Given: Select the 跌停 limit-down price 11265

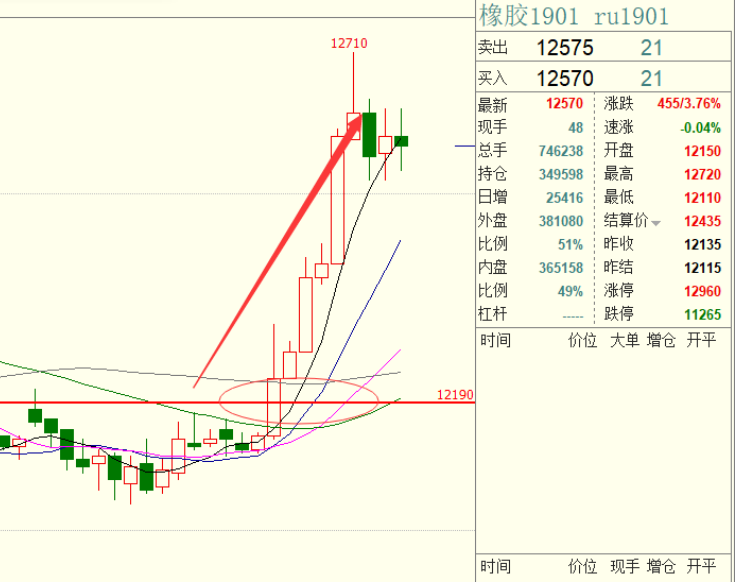Looking at the screenshot, I should tap(702, 314).
